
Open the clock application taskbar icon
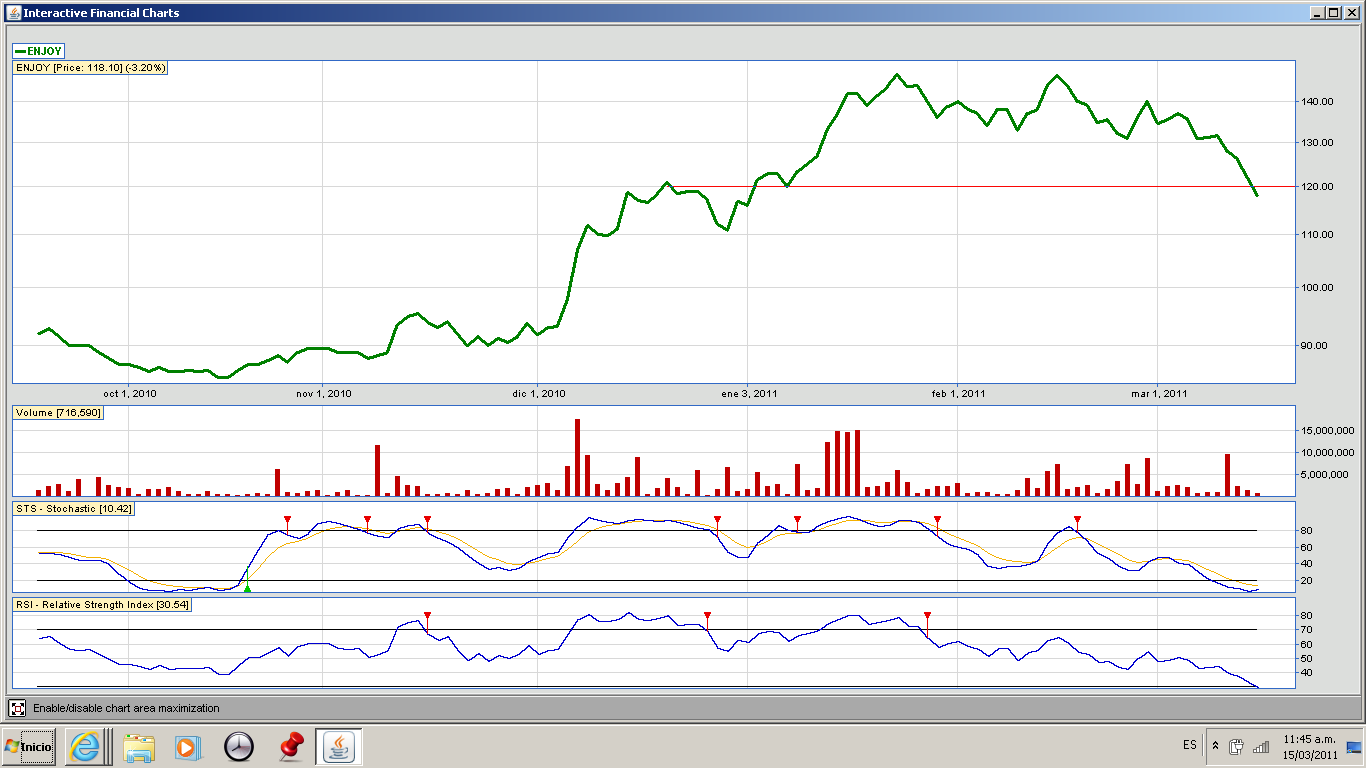[239, 746]
